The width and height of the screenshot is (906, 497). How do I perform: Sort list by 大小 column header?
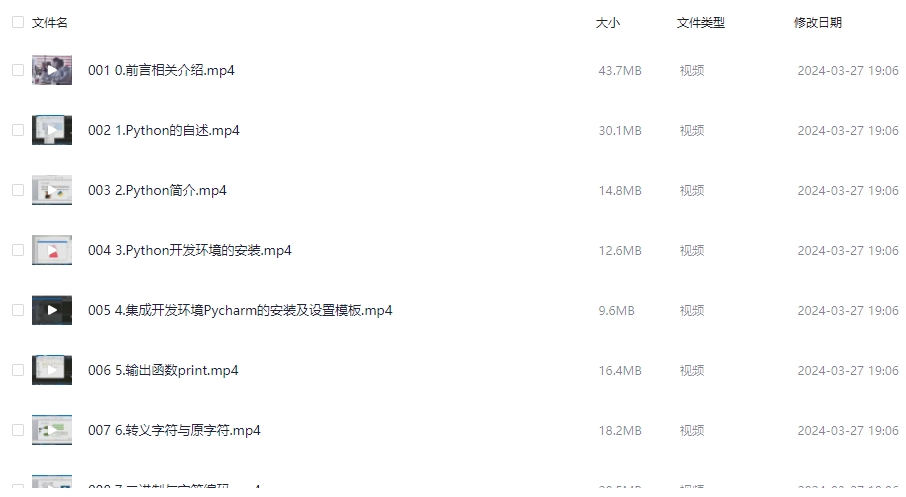(608, 23)
